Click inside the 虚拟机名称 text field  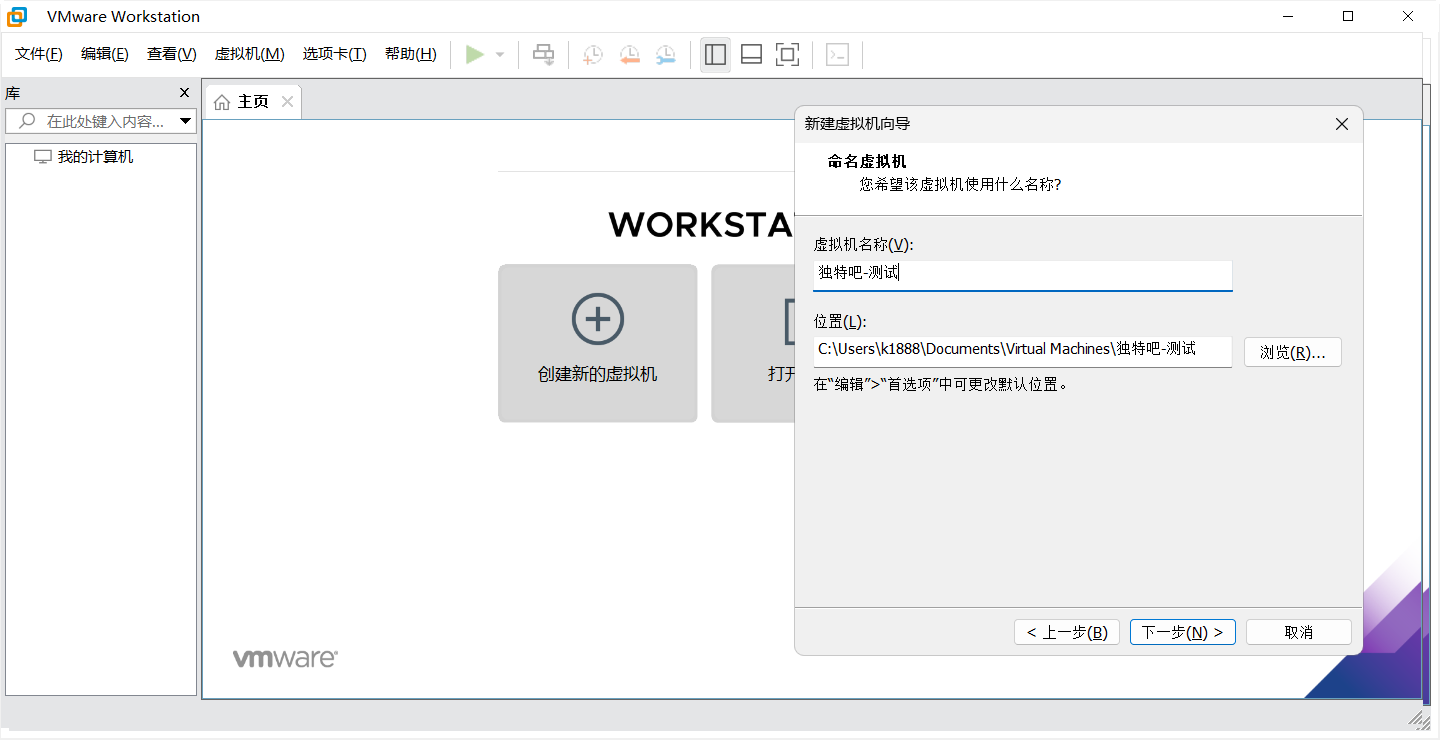point(1023,275)
